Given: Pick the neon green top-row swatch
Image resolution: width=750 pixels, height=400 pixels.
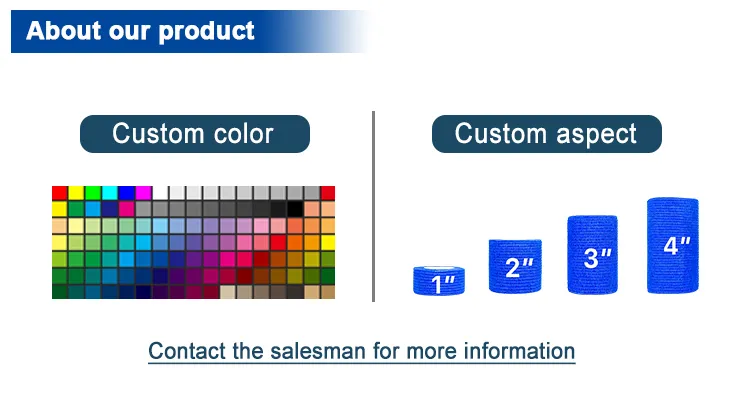Looking at the screenshot, I should (93, 193).
